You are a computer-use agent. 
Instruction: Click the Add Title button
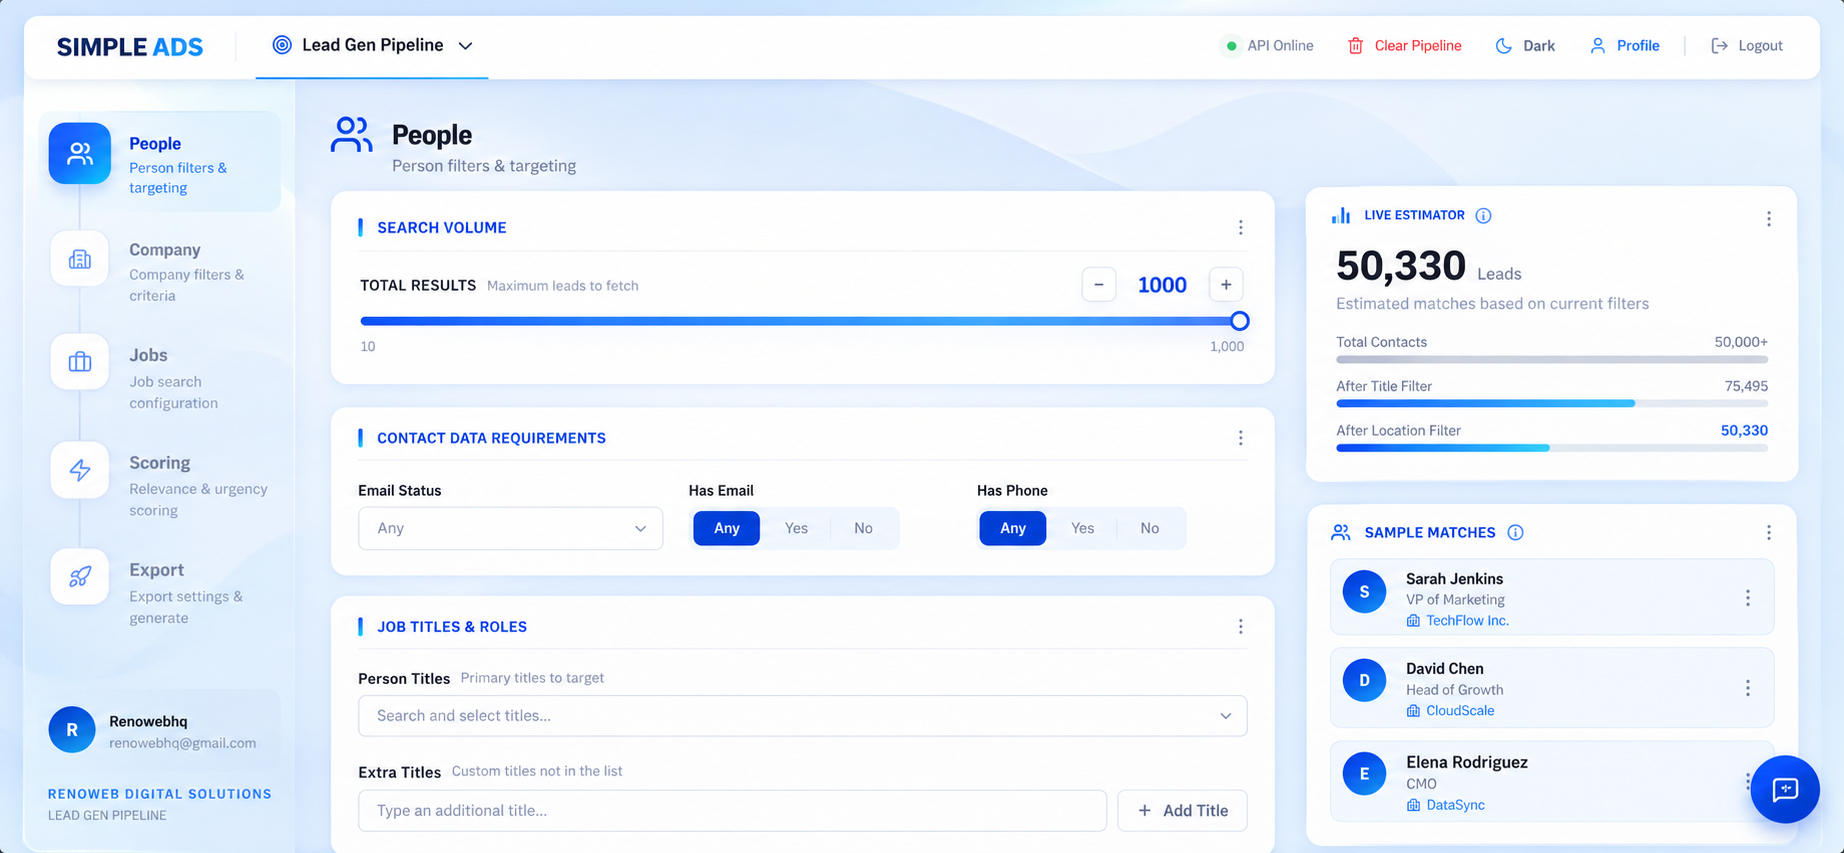pyautogui.click(x=1182, y=811)
